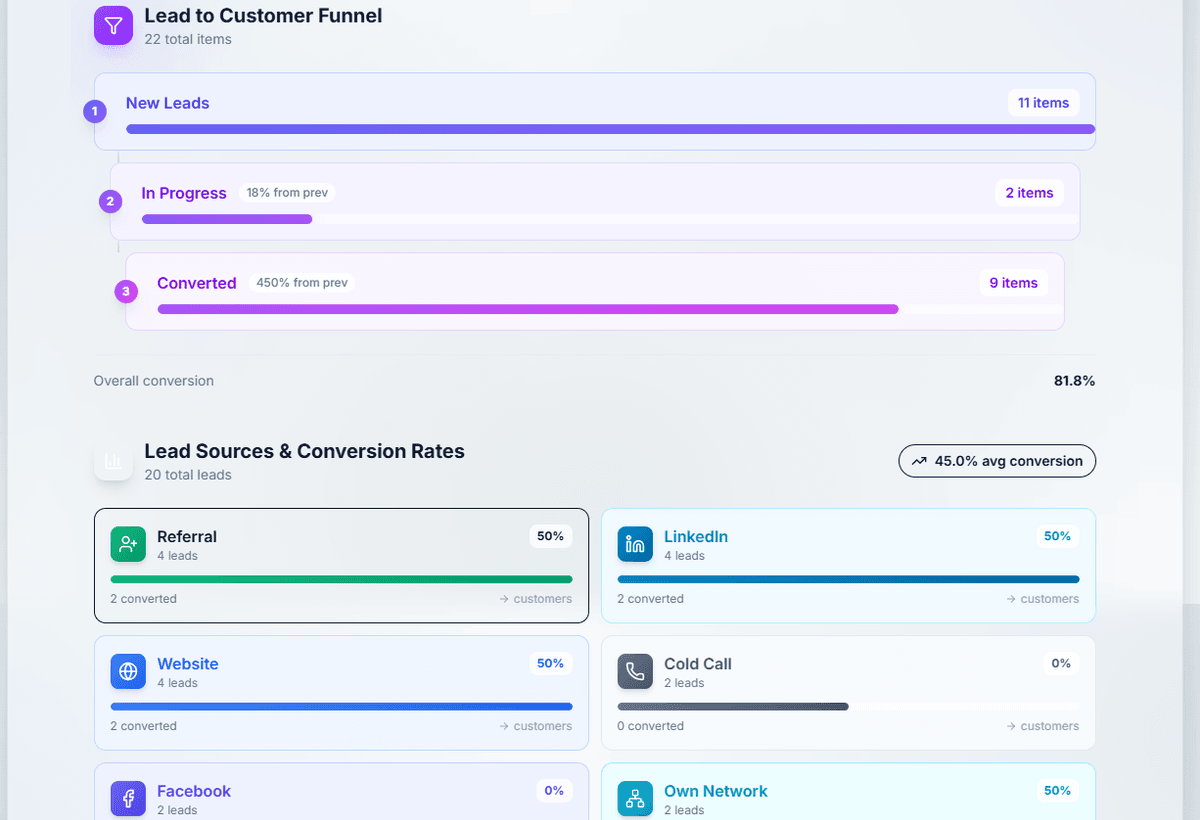1200x820 pixels.
Task: Click the stage 1 numbered badge
Action: [95, 113]
